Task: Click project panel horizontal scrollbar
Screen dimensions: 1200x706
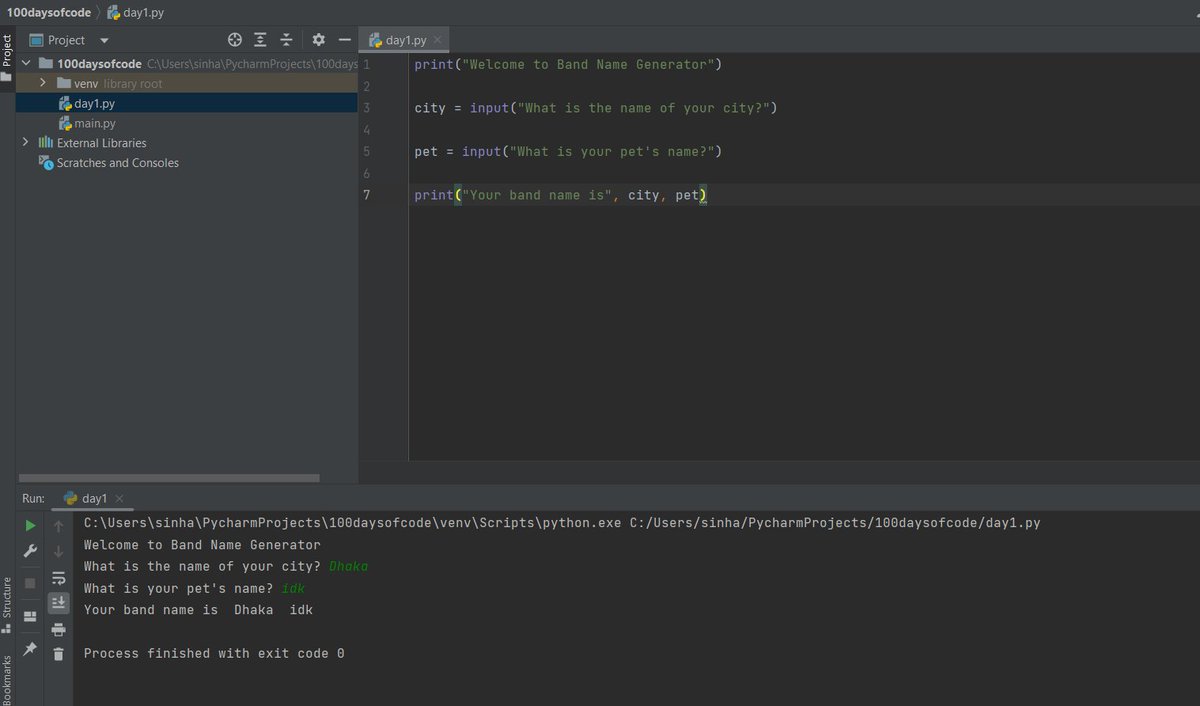Action: [x=169, y=478]
